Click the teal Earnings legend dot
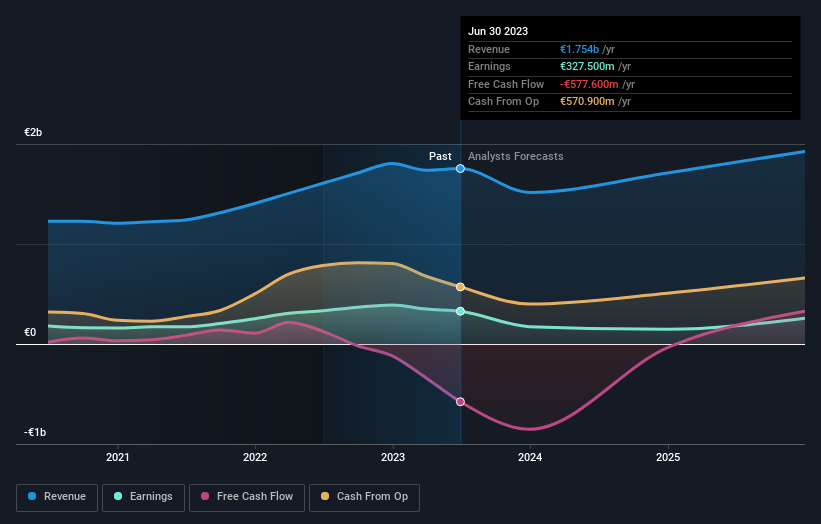This screenshot has width=821, height=524. pyautogui.click(x=118, y=496)
